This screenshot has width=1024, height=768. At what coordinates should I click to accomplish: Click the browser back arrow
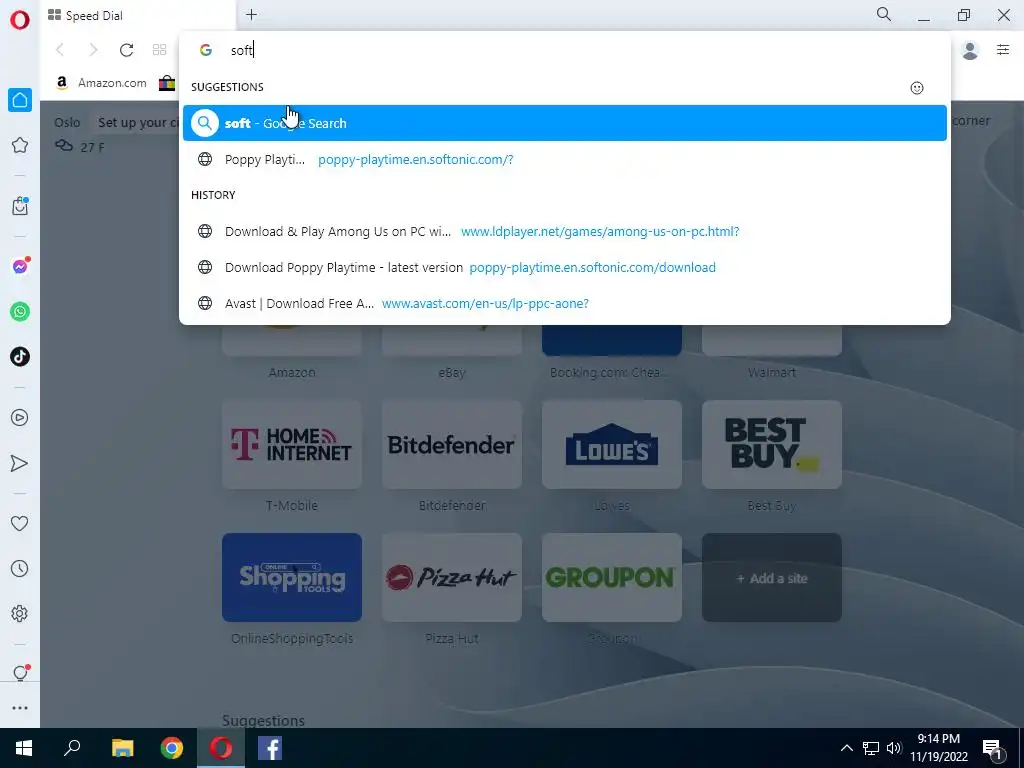(60, 50)
